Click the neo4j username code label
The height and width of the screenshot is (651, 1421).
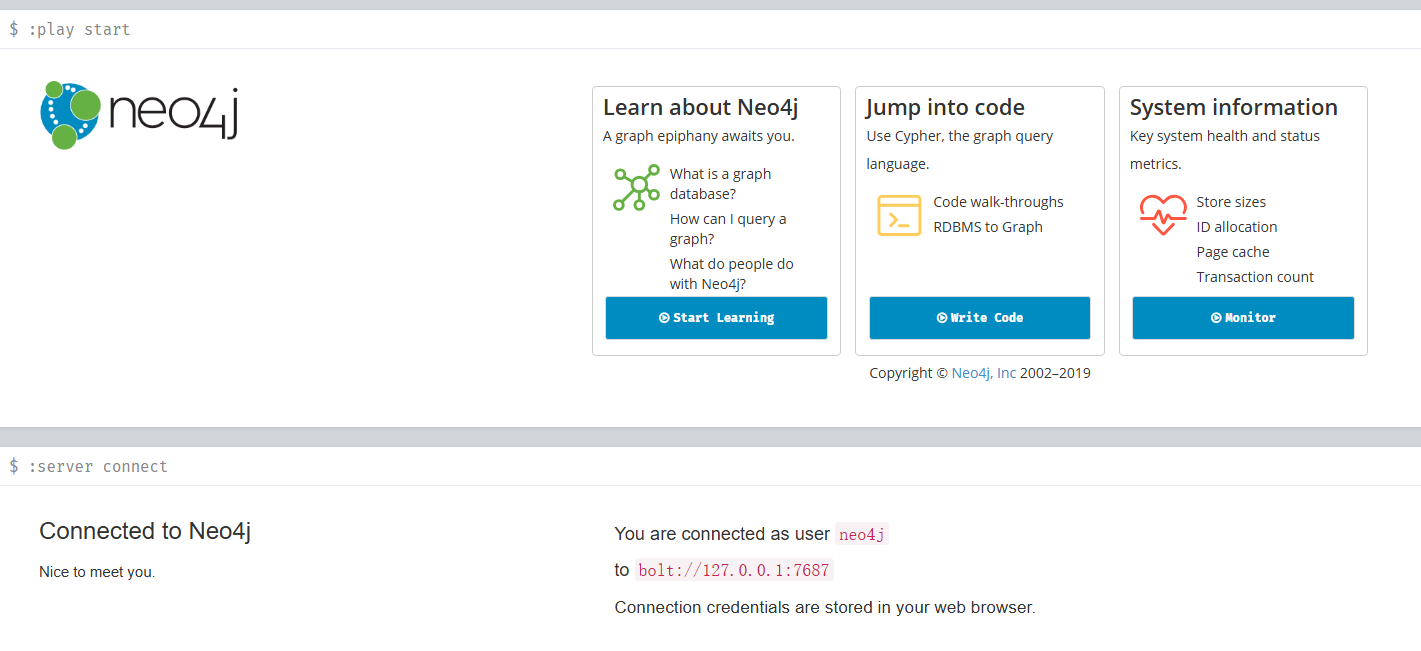[x=862, y=535]
